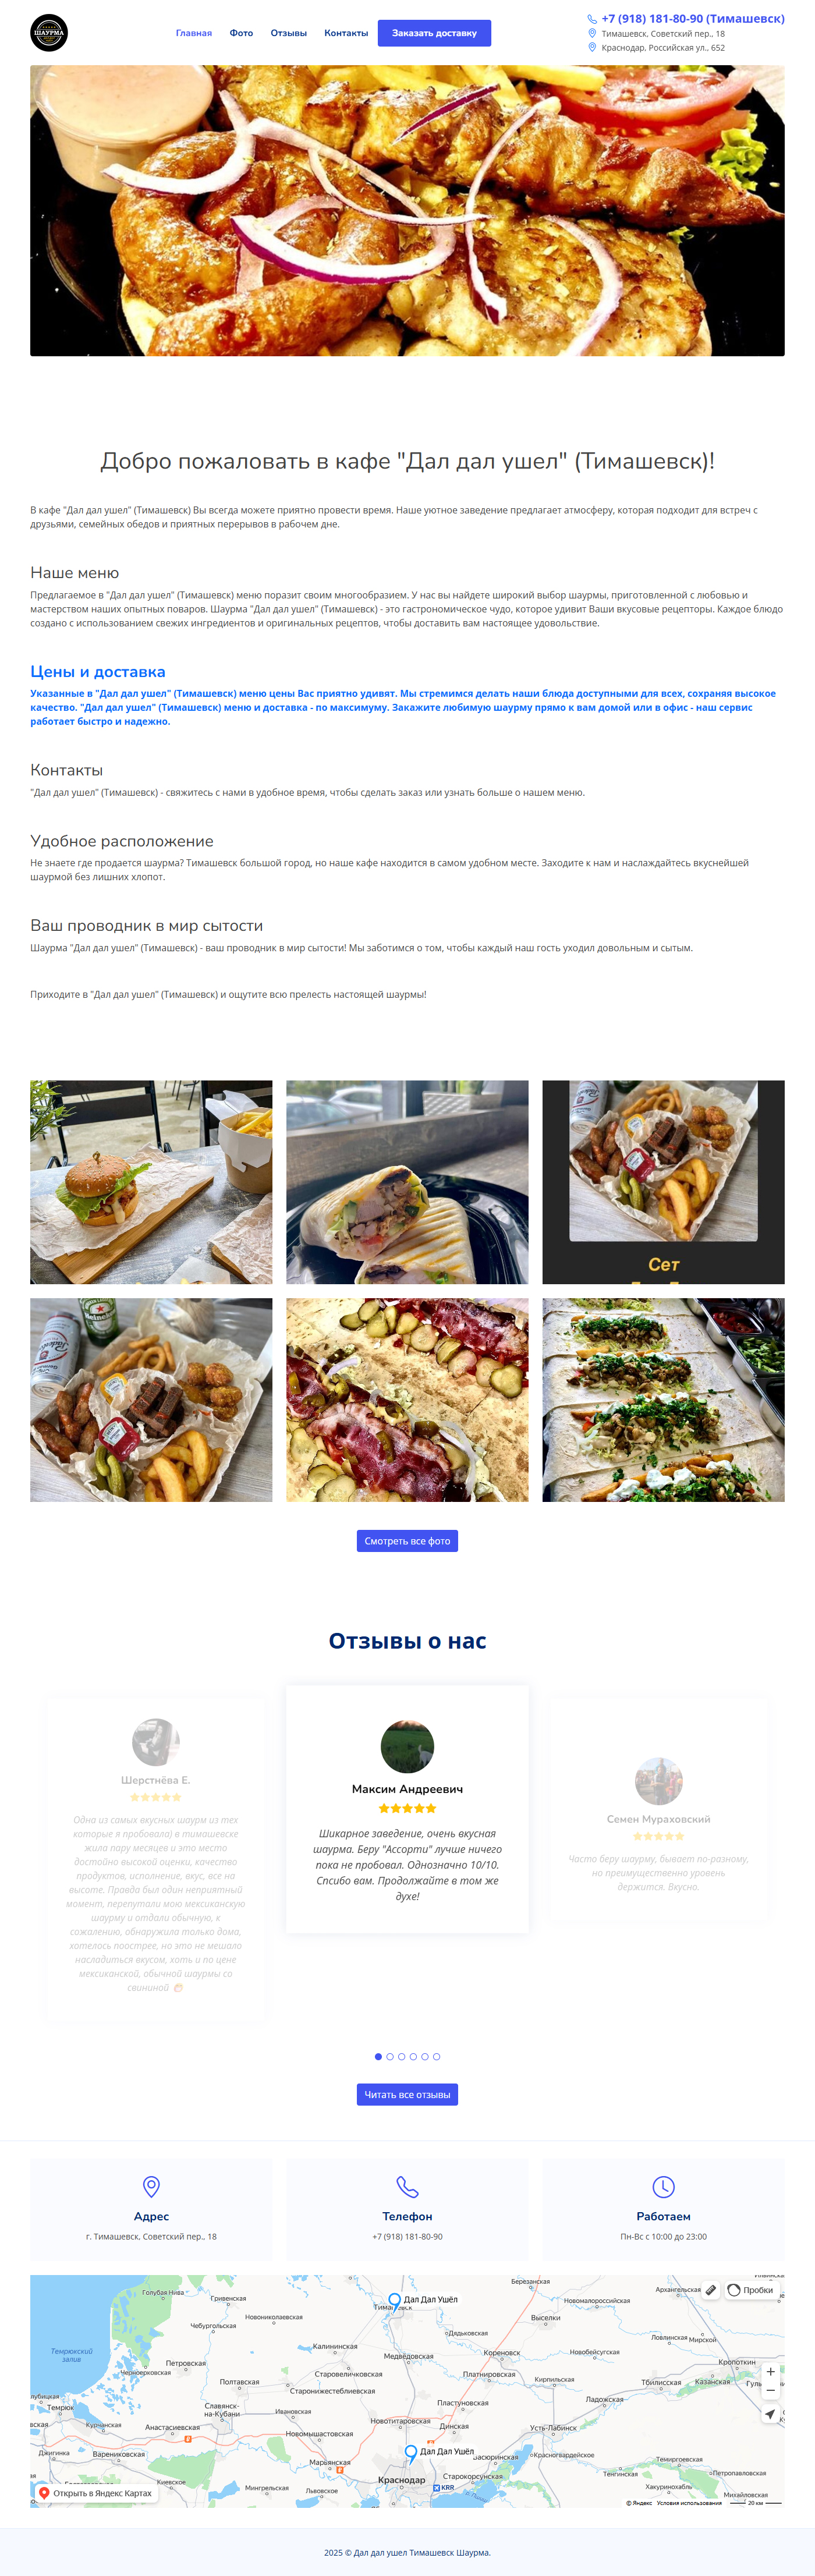815x2576 pixels.
Task: Click the Дал Дал Ушёл marker at Тимашевск
Action: click(x=395, y=2300)
